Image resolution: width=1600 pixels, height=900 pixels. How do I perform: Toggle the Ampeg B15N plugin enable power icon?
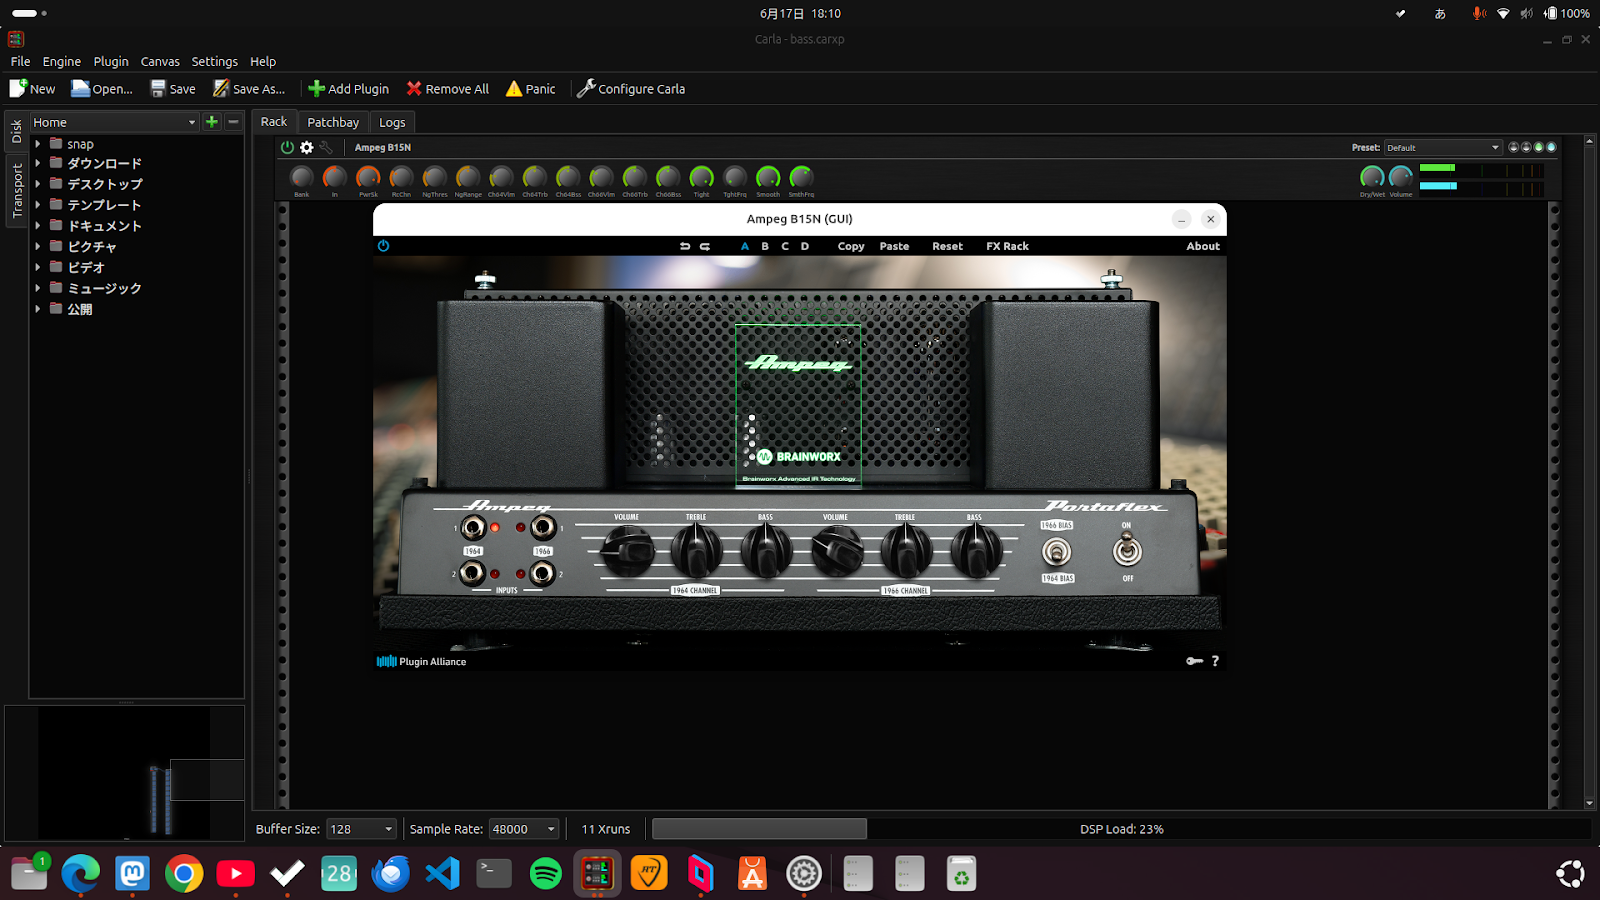[288, 147]
